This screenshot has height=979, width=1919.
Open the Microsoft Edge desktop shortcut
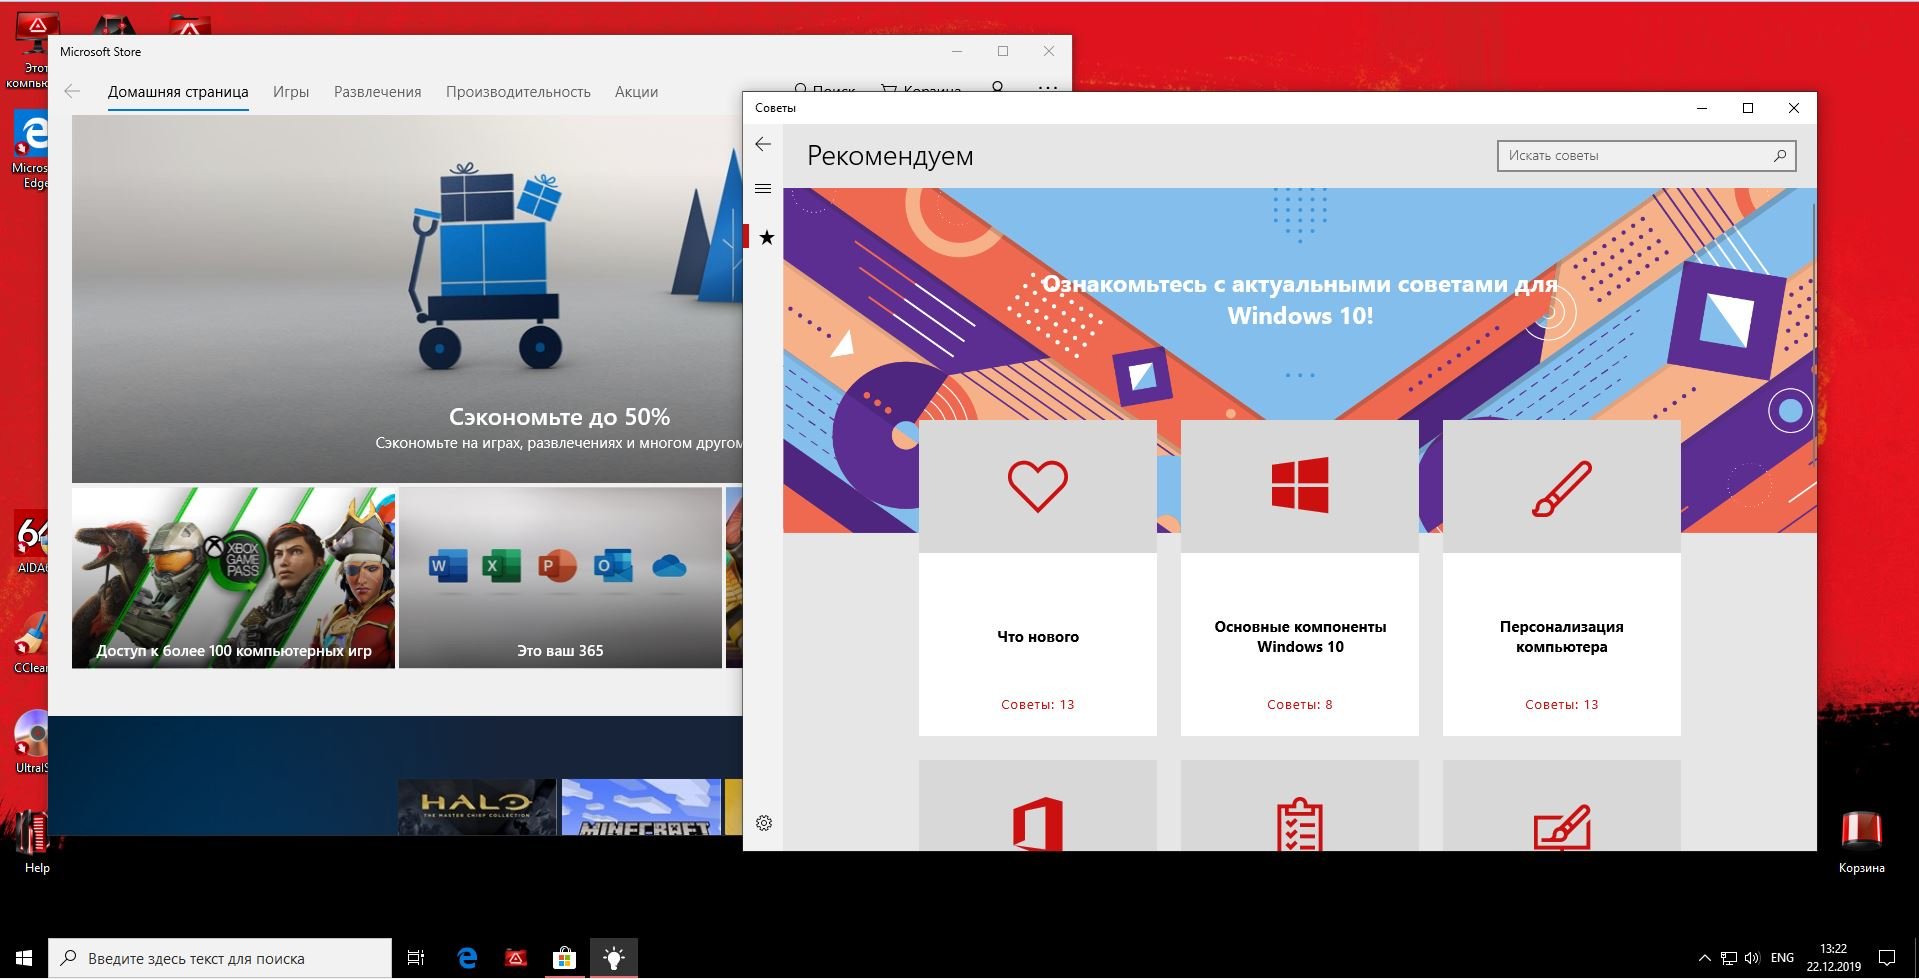(x=32, y=150)
